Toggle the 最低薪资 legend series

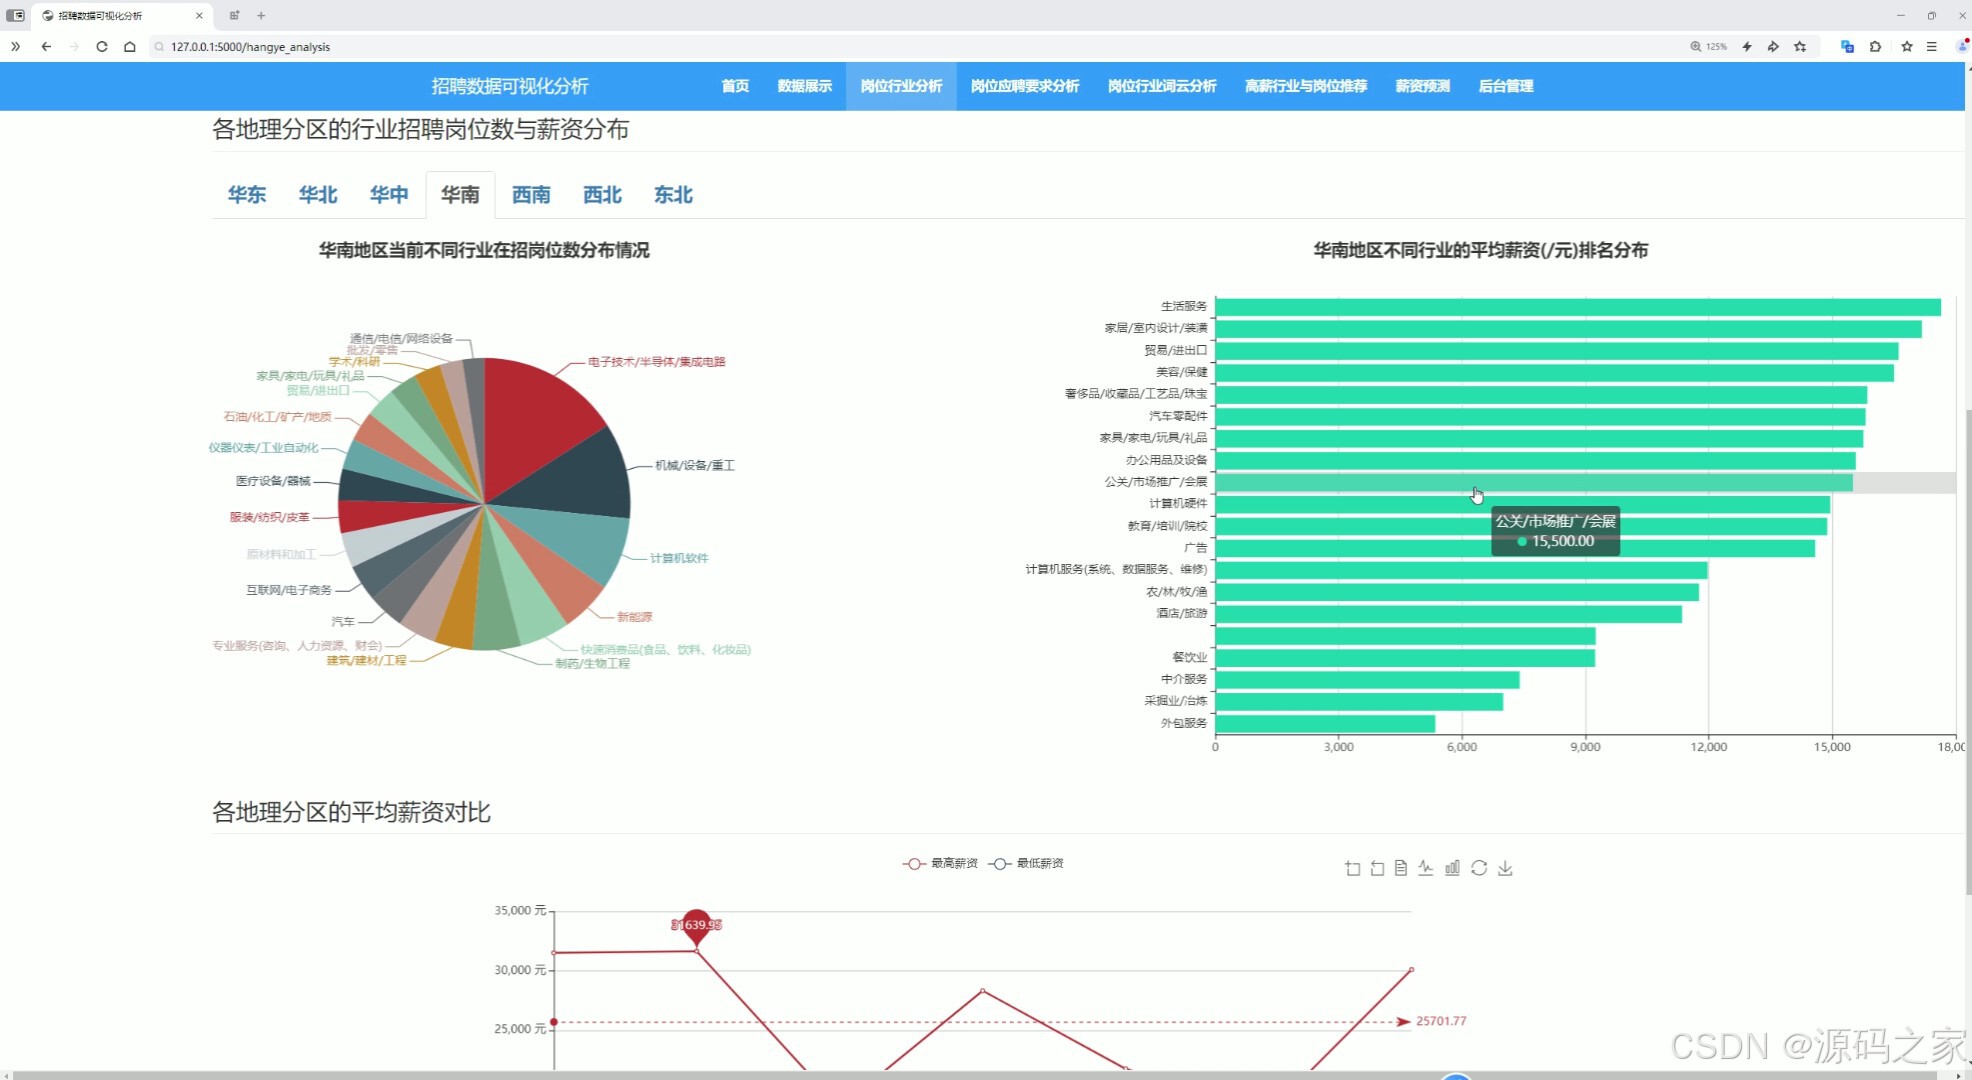tap(1026, 863)
